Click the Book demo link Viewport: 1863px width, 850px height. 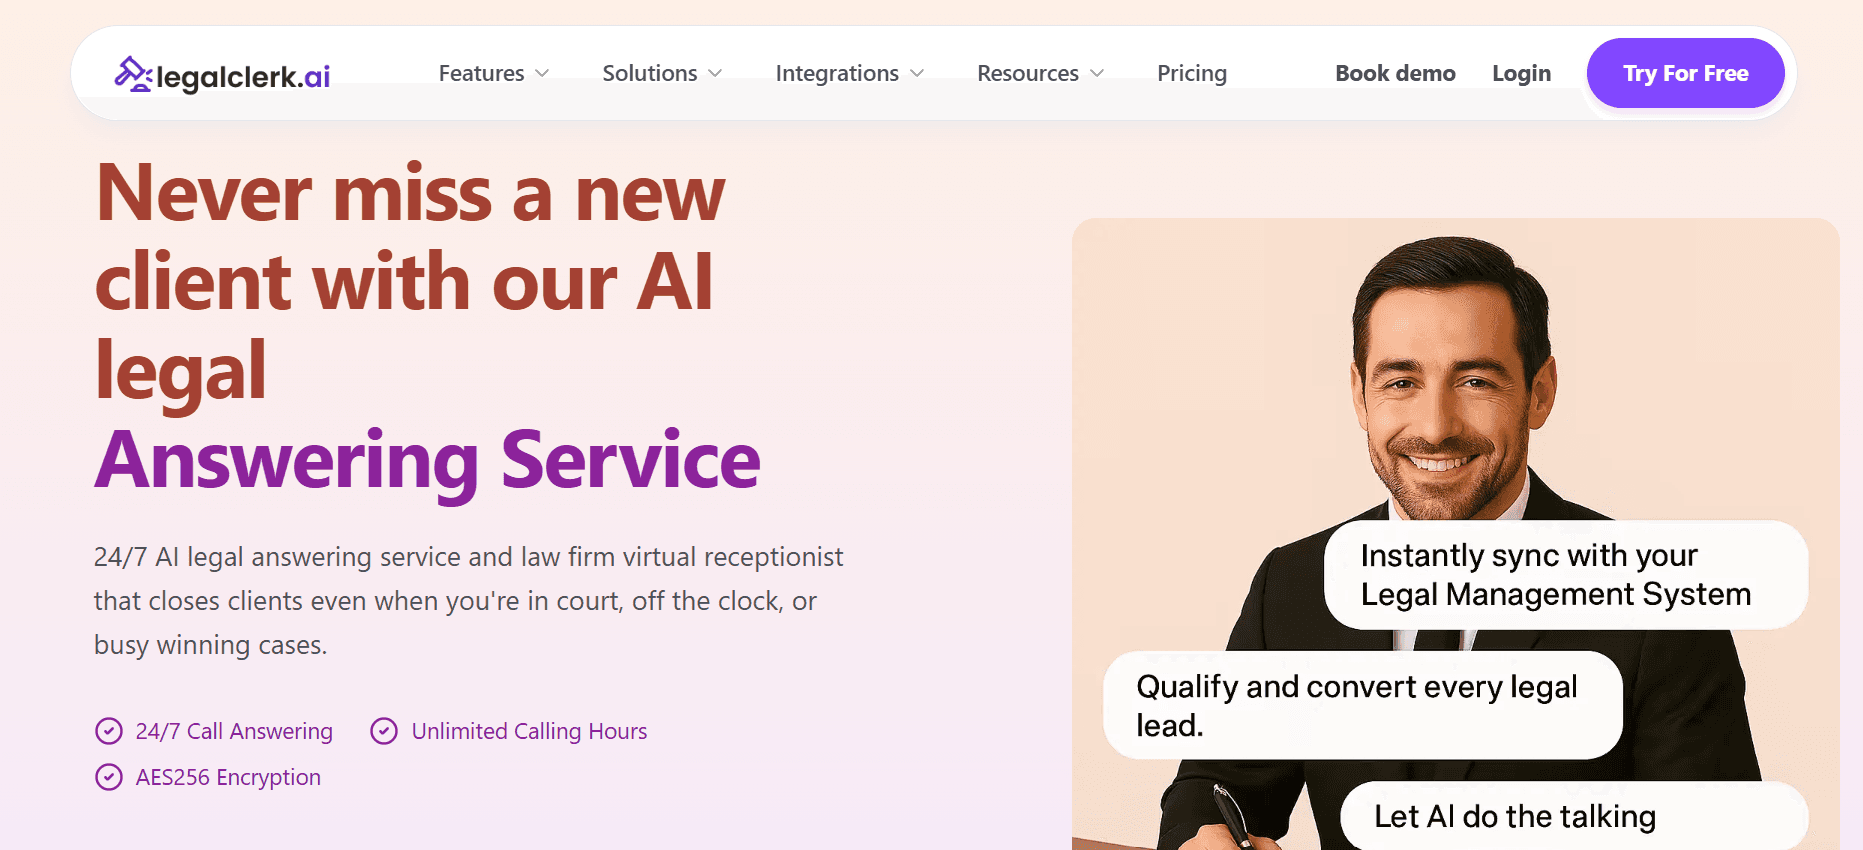coord(1395,73)
